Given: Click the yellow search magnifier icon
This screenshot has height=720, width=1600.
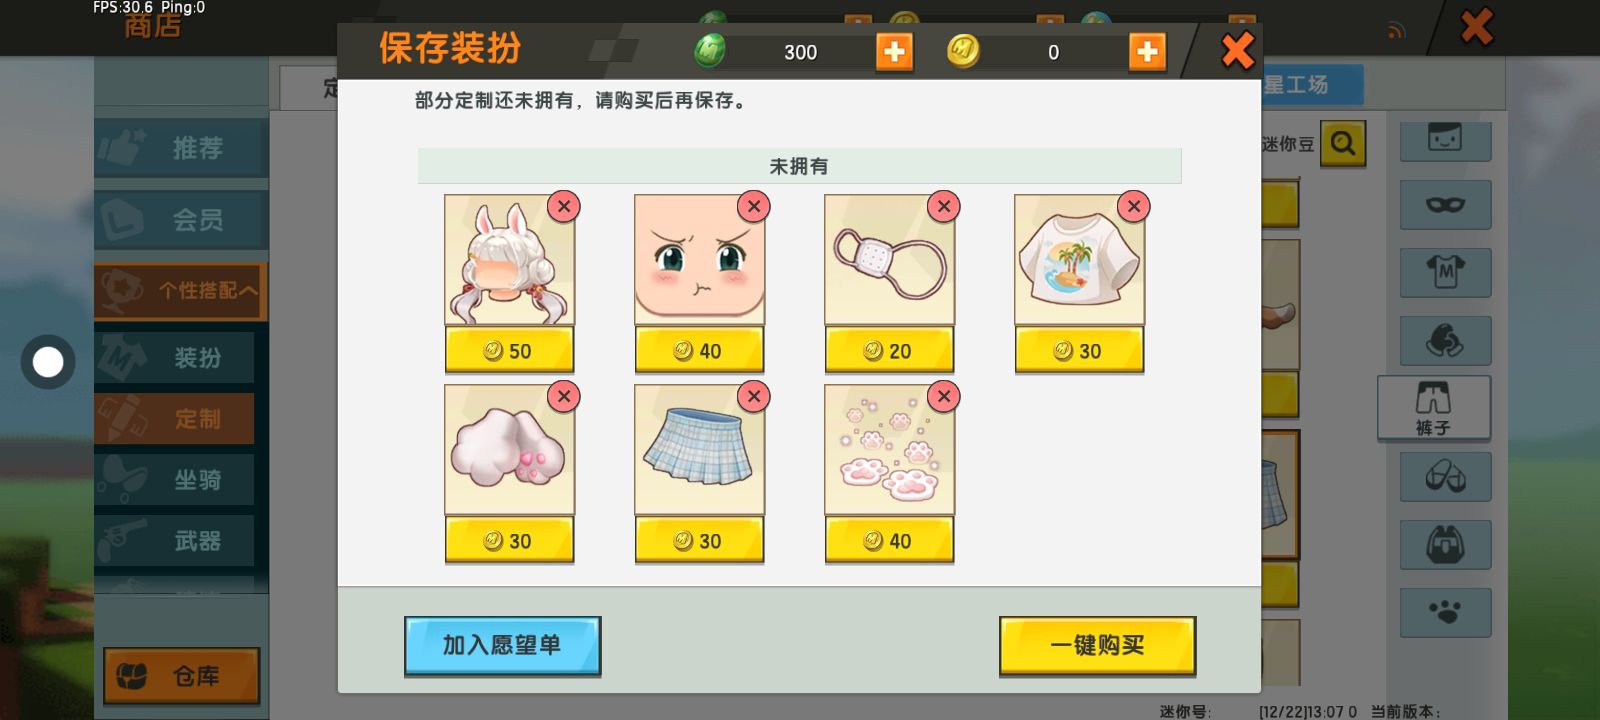Looking at the screenshot, I should coord(1343,144).
